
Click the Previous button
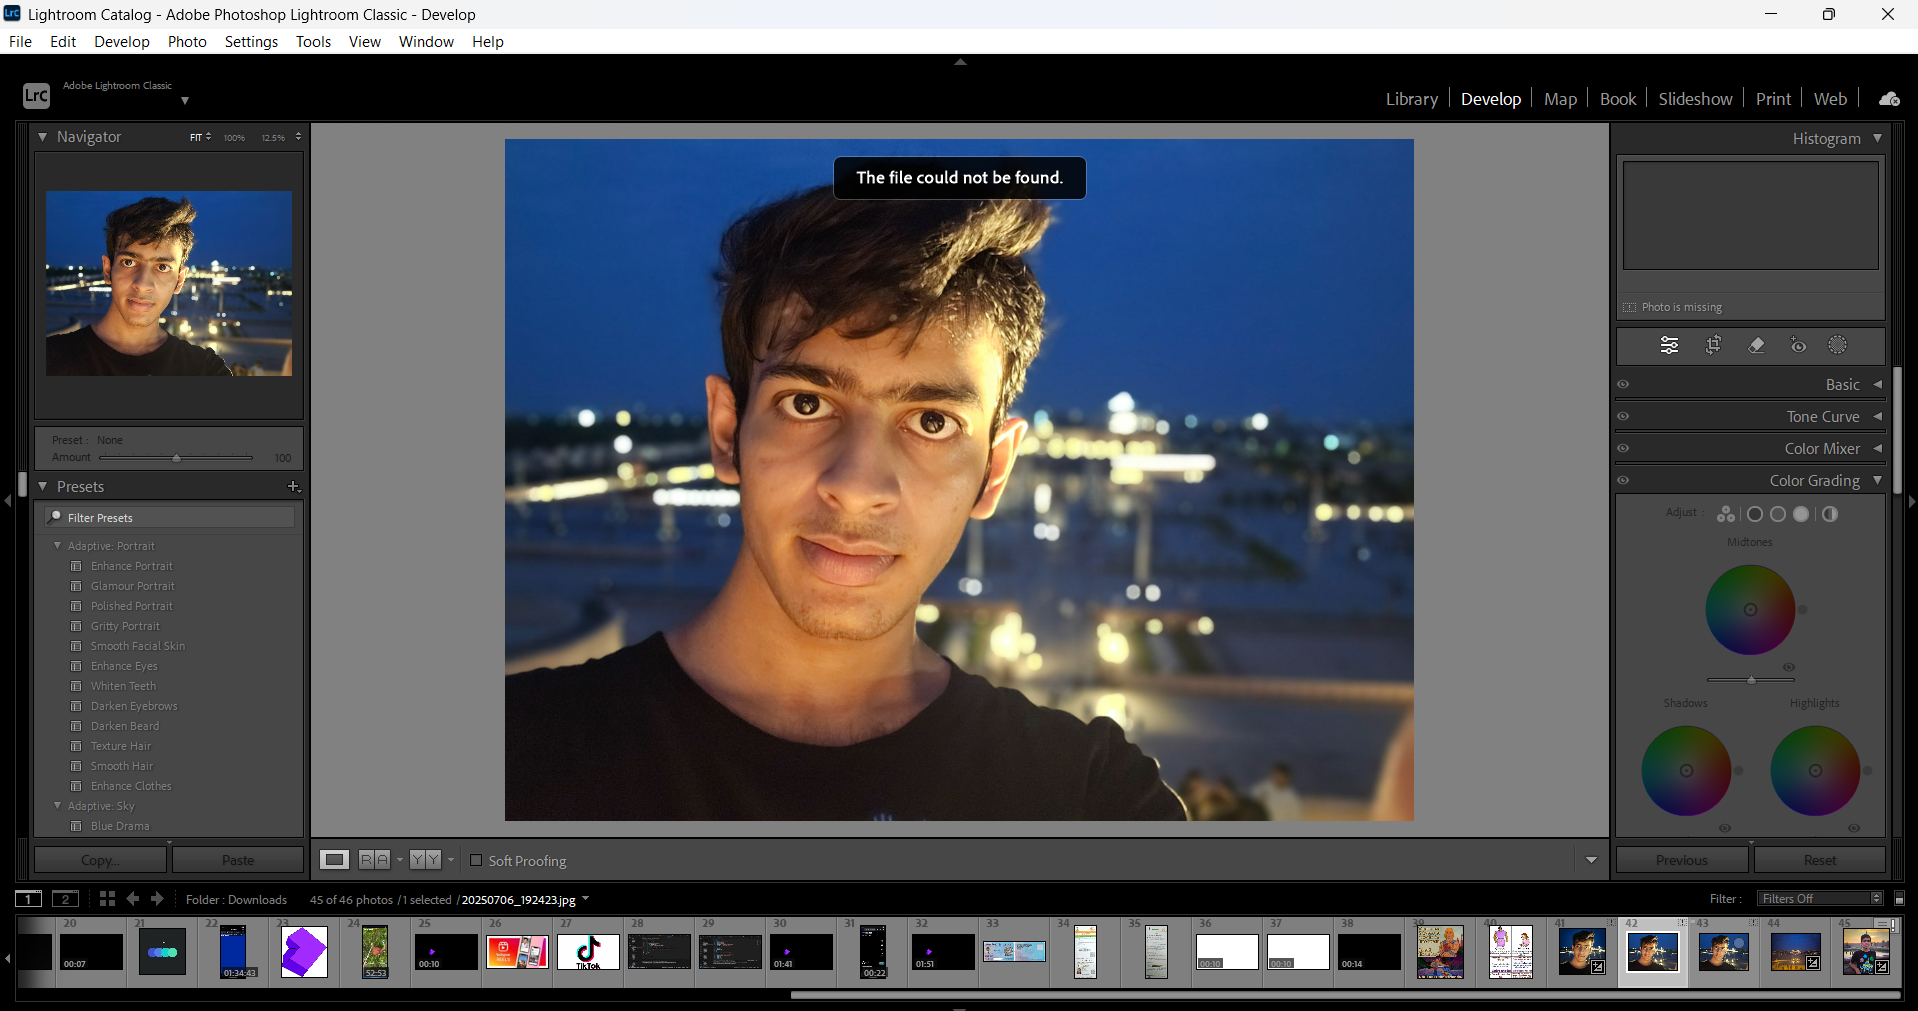(x=1682, y=860)
